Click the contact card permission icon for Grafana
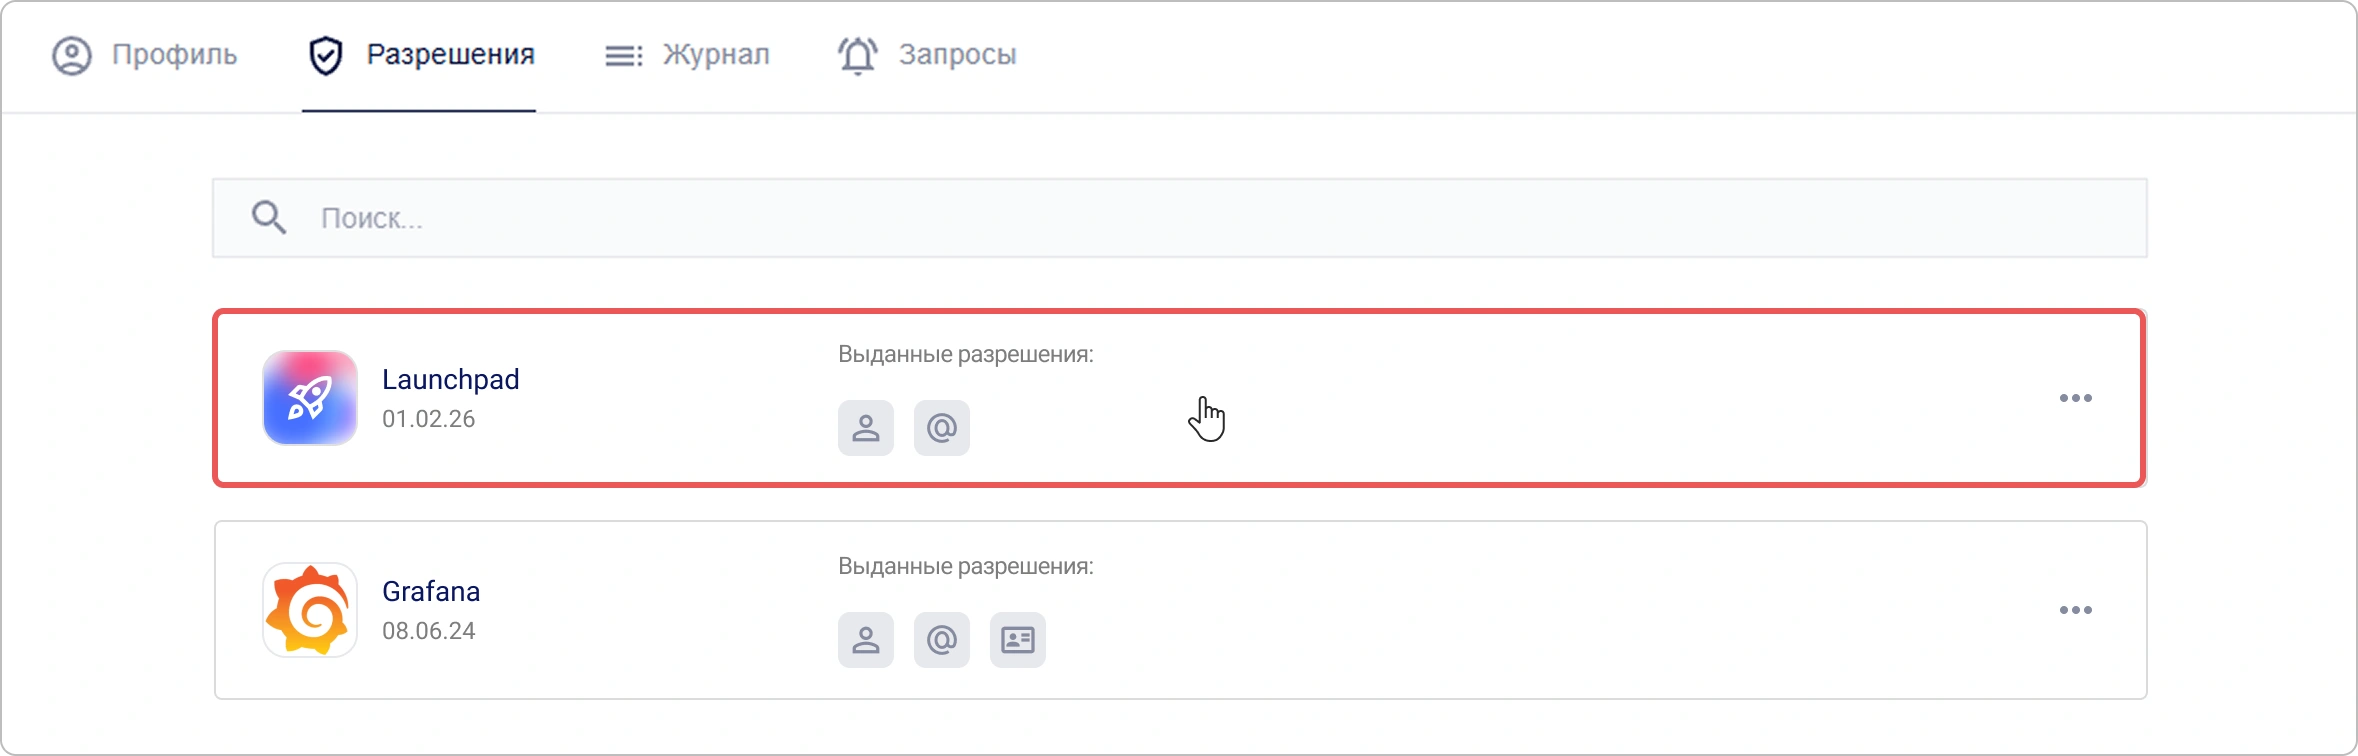Image resolution: width=2358 pixels, height=756 pixels. (1019, 639)
